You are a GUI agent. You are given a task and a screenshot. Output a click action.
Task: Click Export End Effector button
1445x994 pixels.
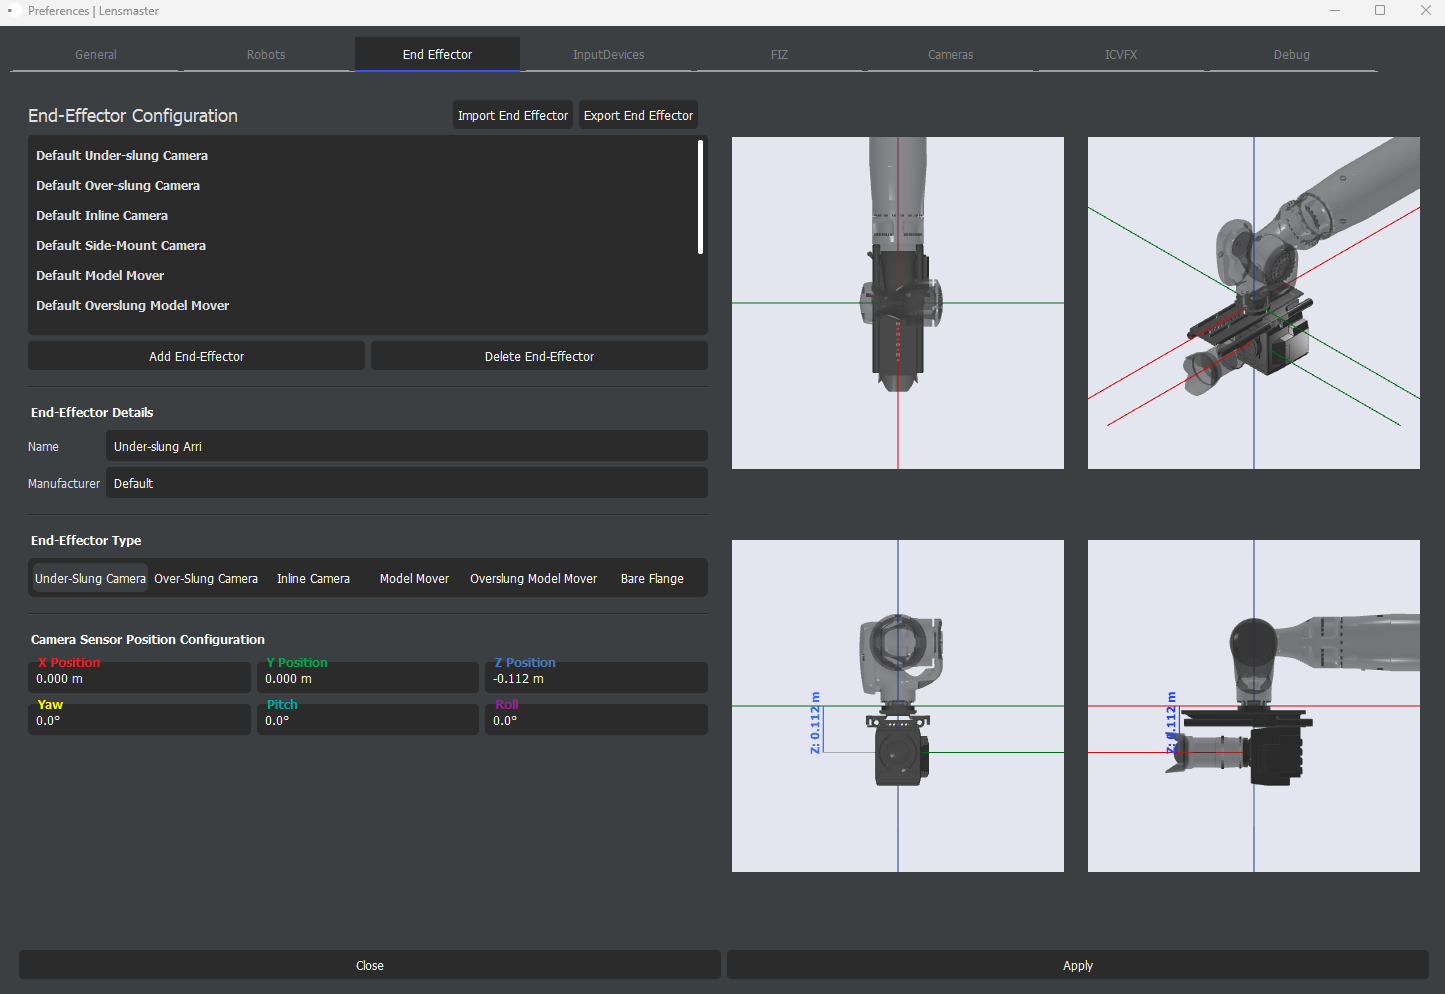point(638,116)
